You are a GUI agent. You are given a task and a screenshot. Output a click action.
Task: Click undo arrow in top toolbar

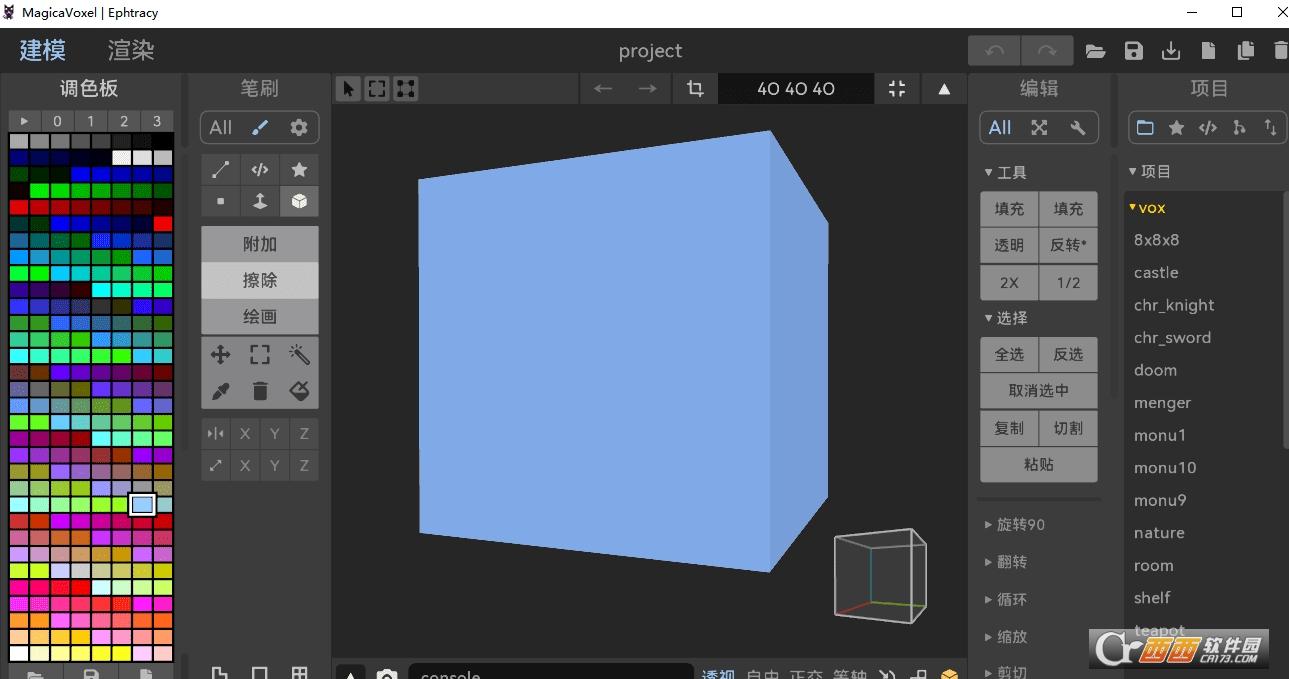[x=995, y=51]
